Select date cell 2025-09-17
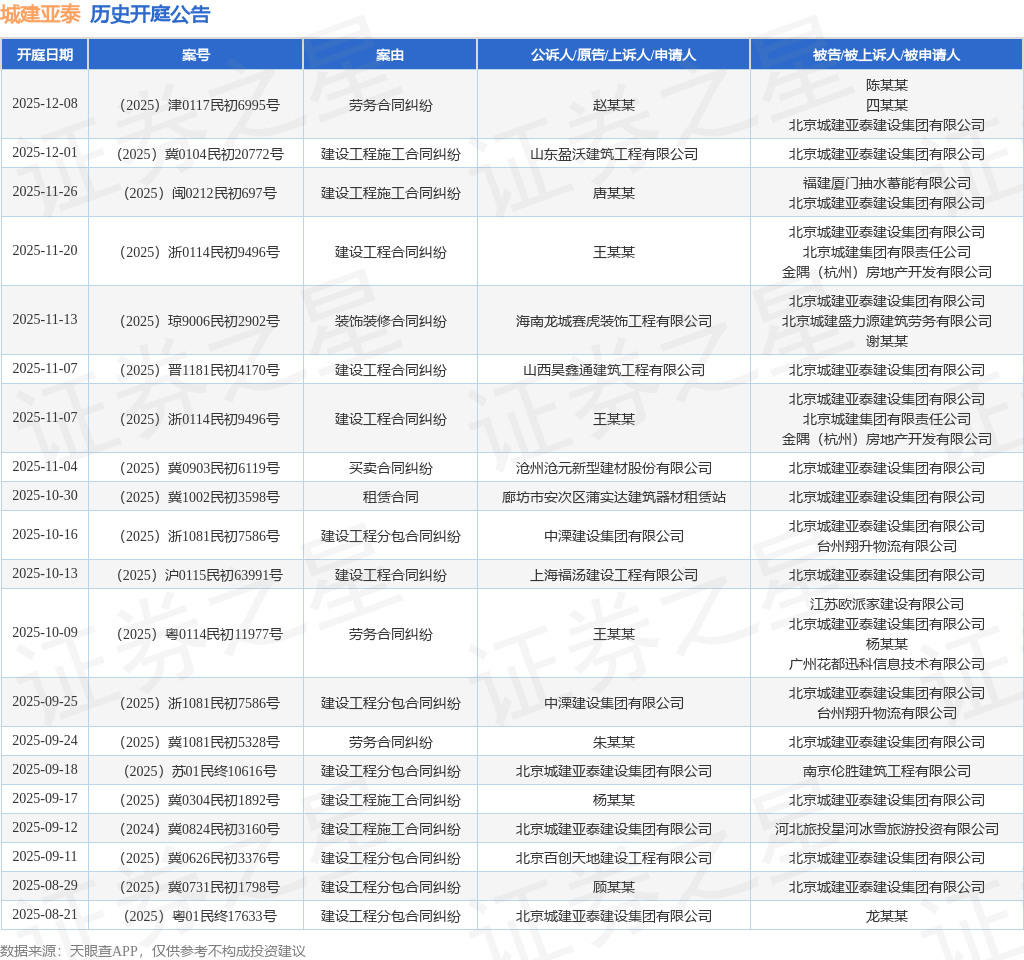Screen dimensions: 1024x960 44,798
